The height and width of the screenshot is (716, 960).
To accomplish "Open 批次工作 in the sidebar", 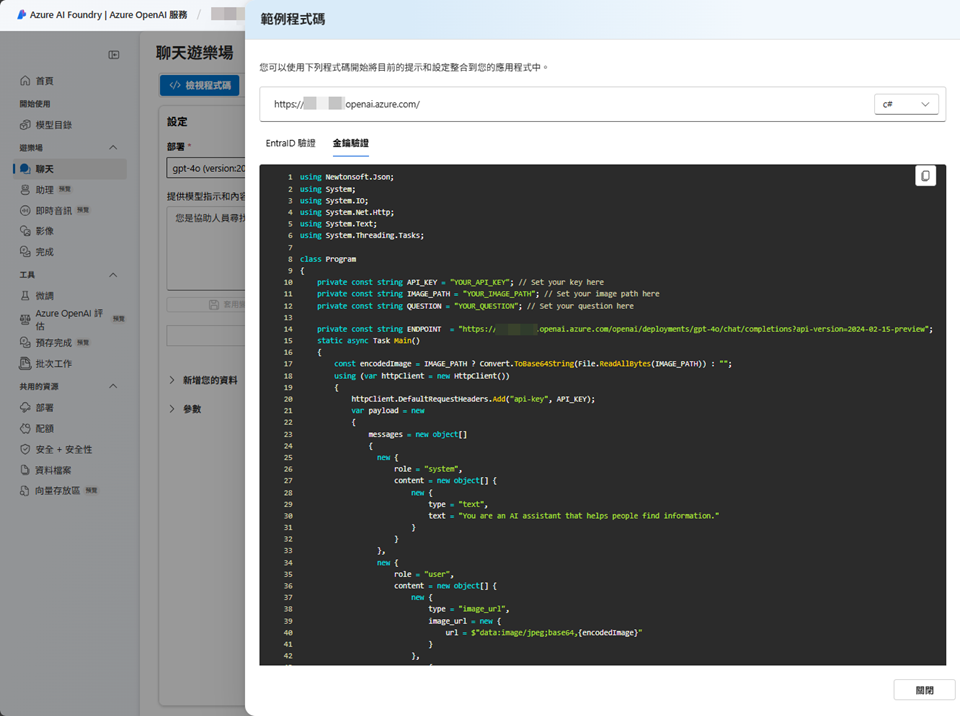I will point(53,364).
